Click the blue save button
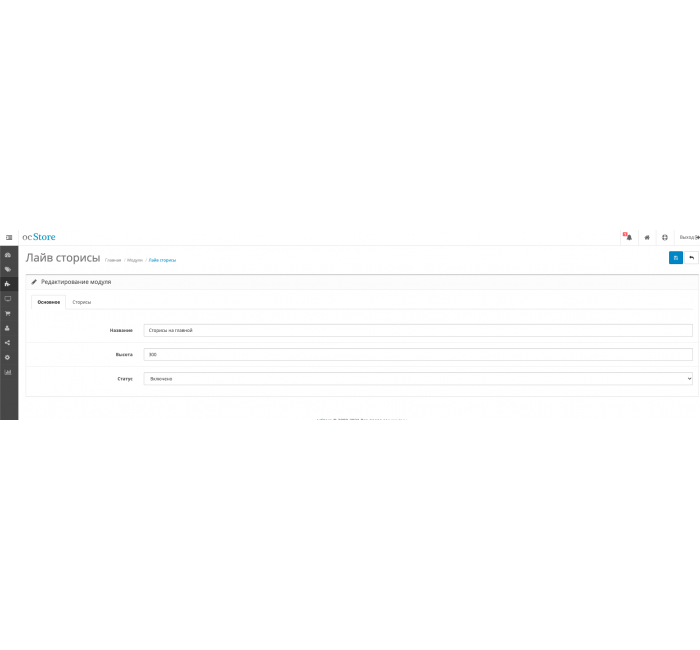The width and height of the screenshot is (700, 650). pos(675,258)
